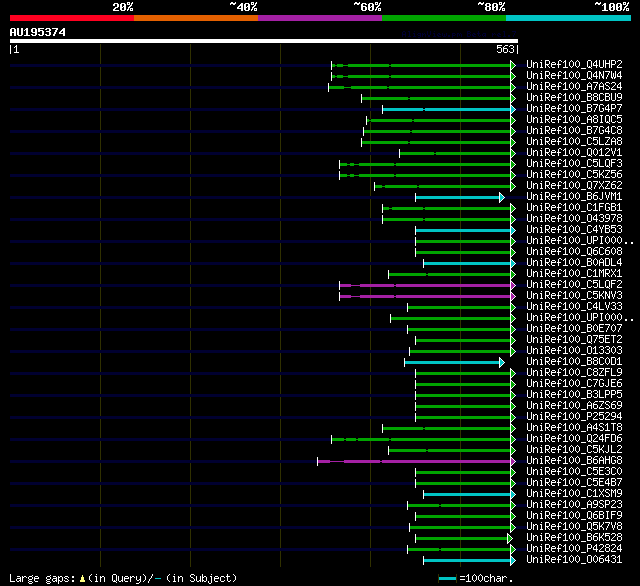The image size is (640, 586).
Task: Select the UniRef100_A4S1T8 label
Action: point(574,428)
